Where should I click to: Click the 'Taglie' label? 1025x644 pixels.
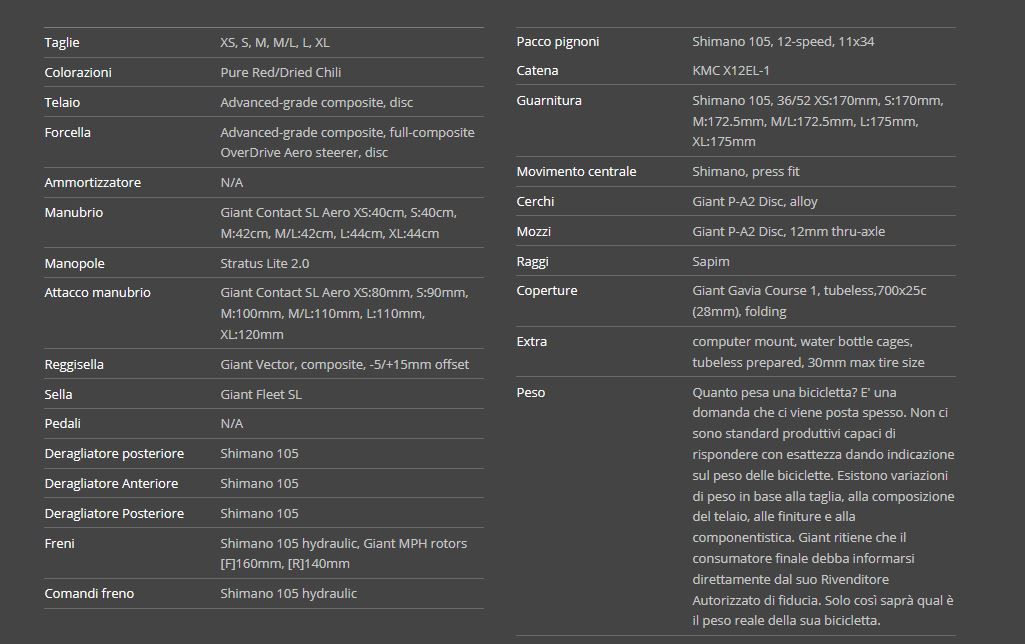pyautogui.click(x=61, y=42)
